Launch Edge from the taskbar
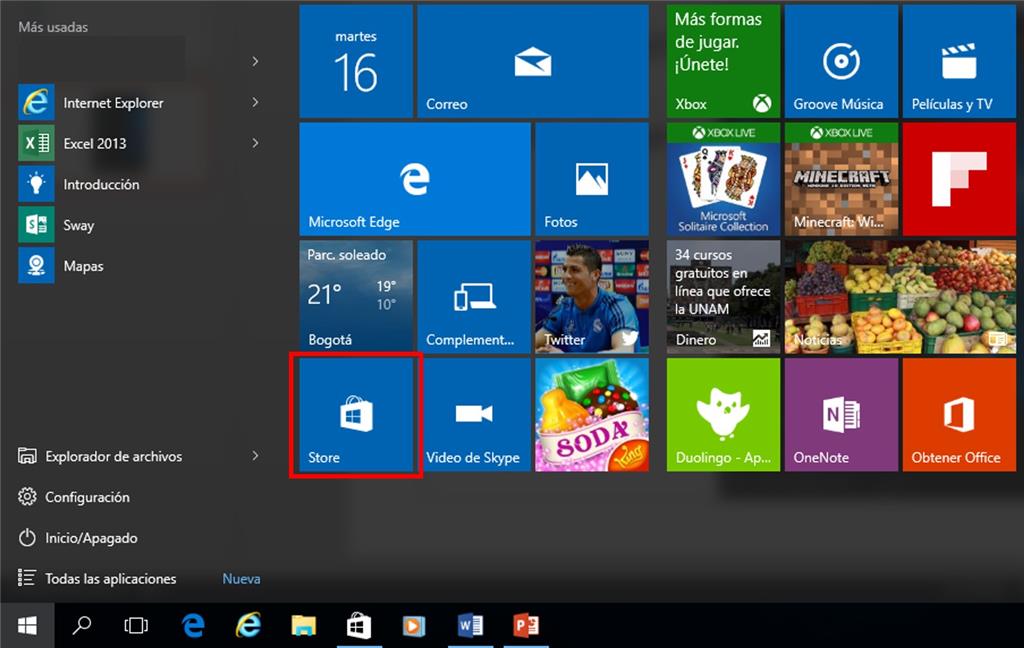Image resolution: width=1024 pixels, height=648 pixels. 193,626
